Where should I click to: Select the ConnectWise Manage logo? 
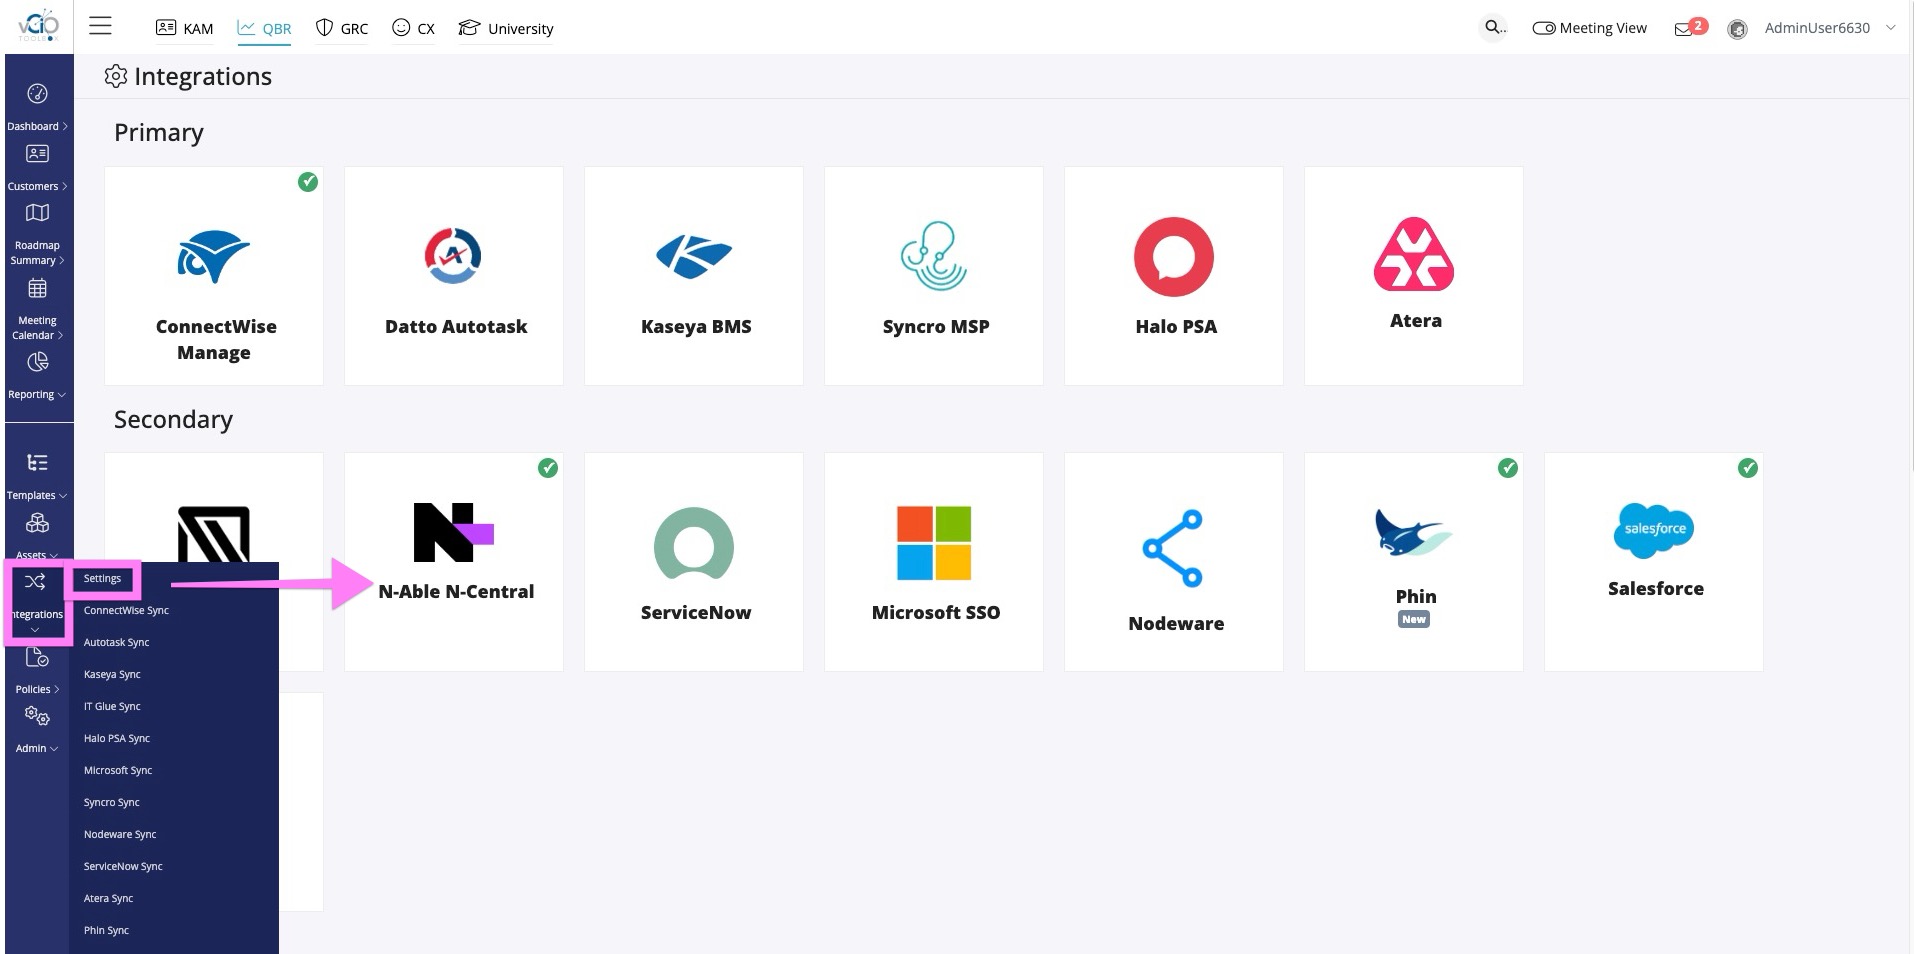[213, 257]
